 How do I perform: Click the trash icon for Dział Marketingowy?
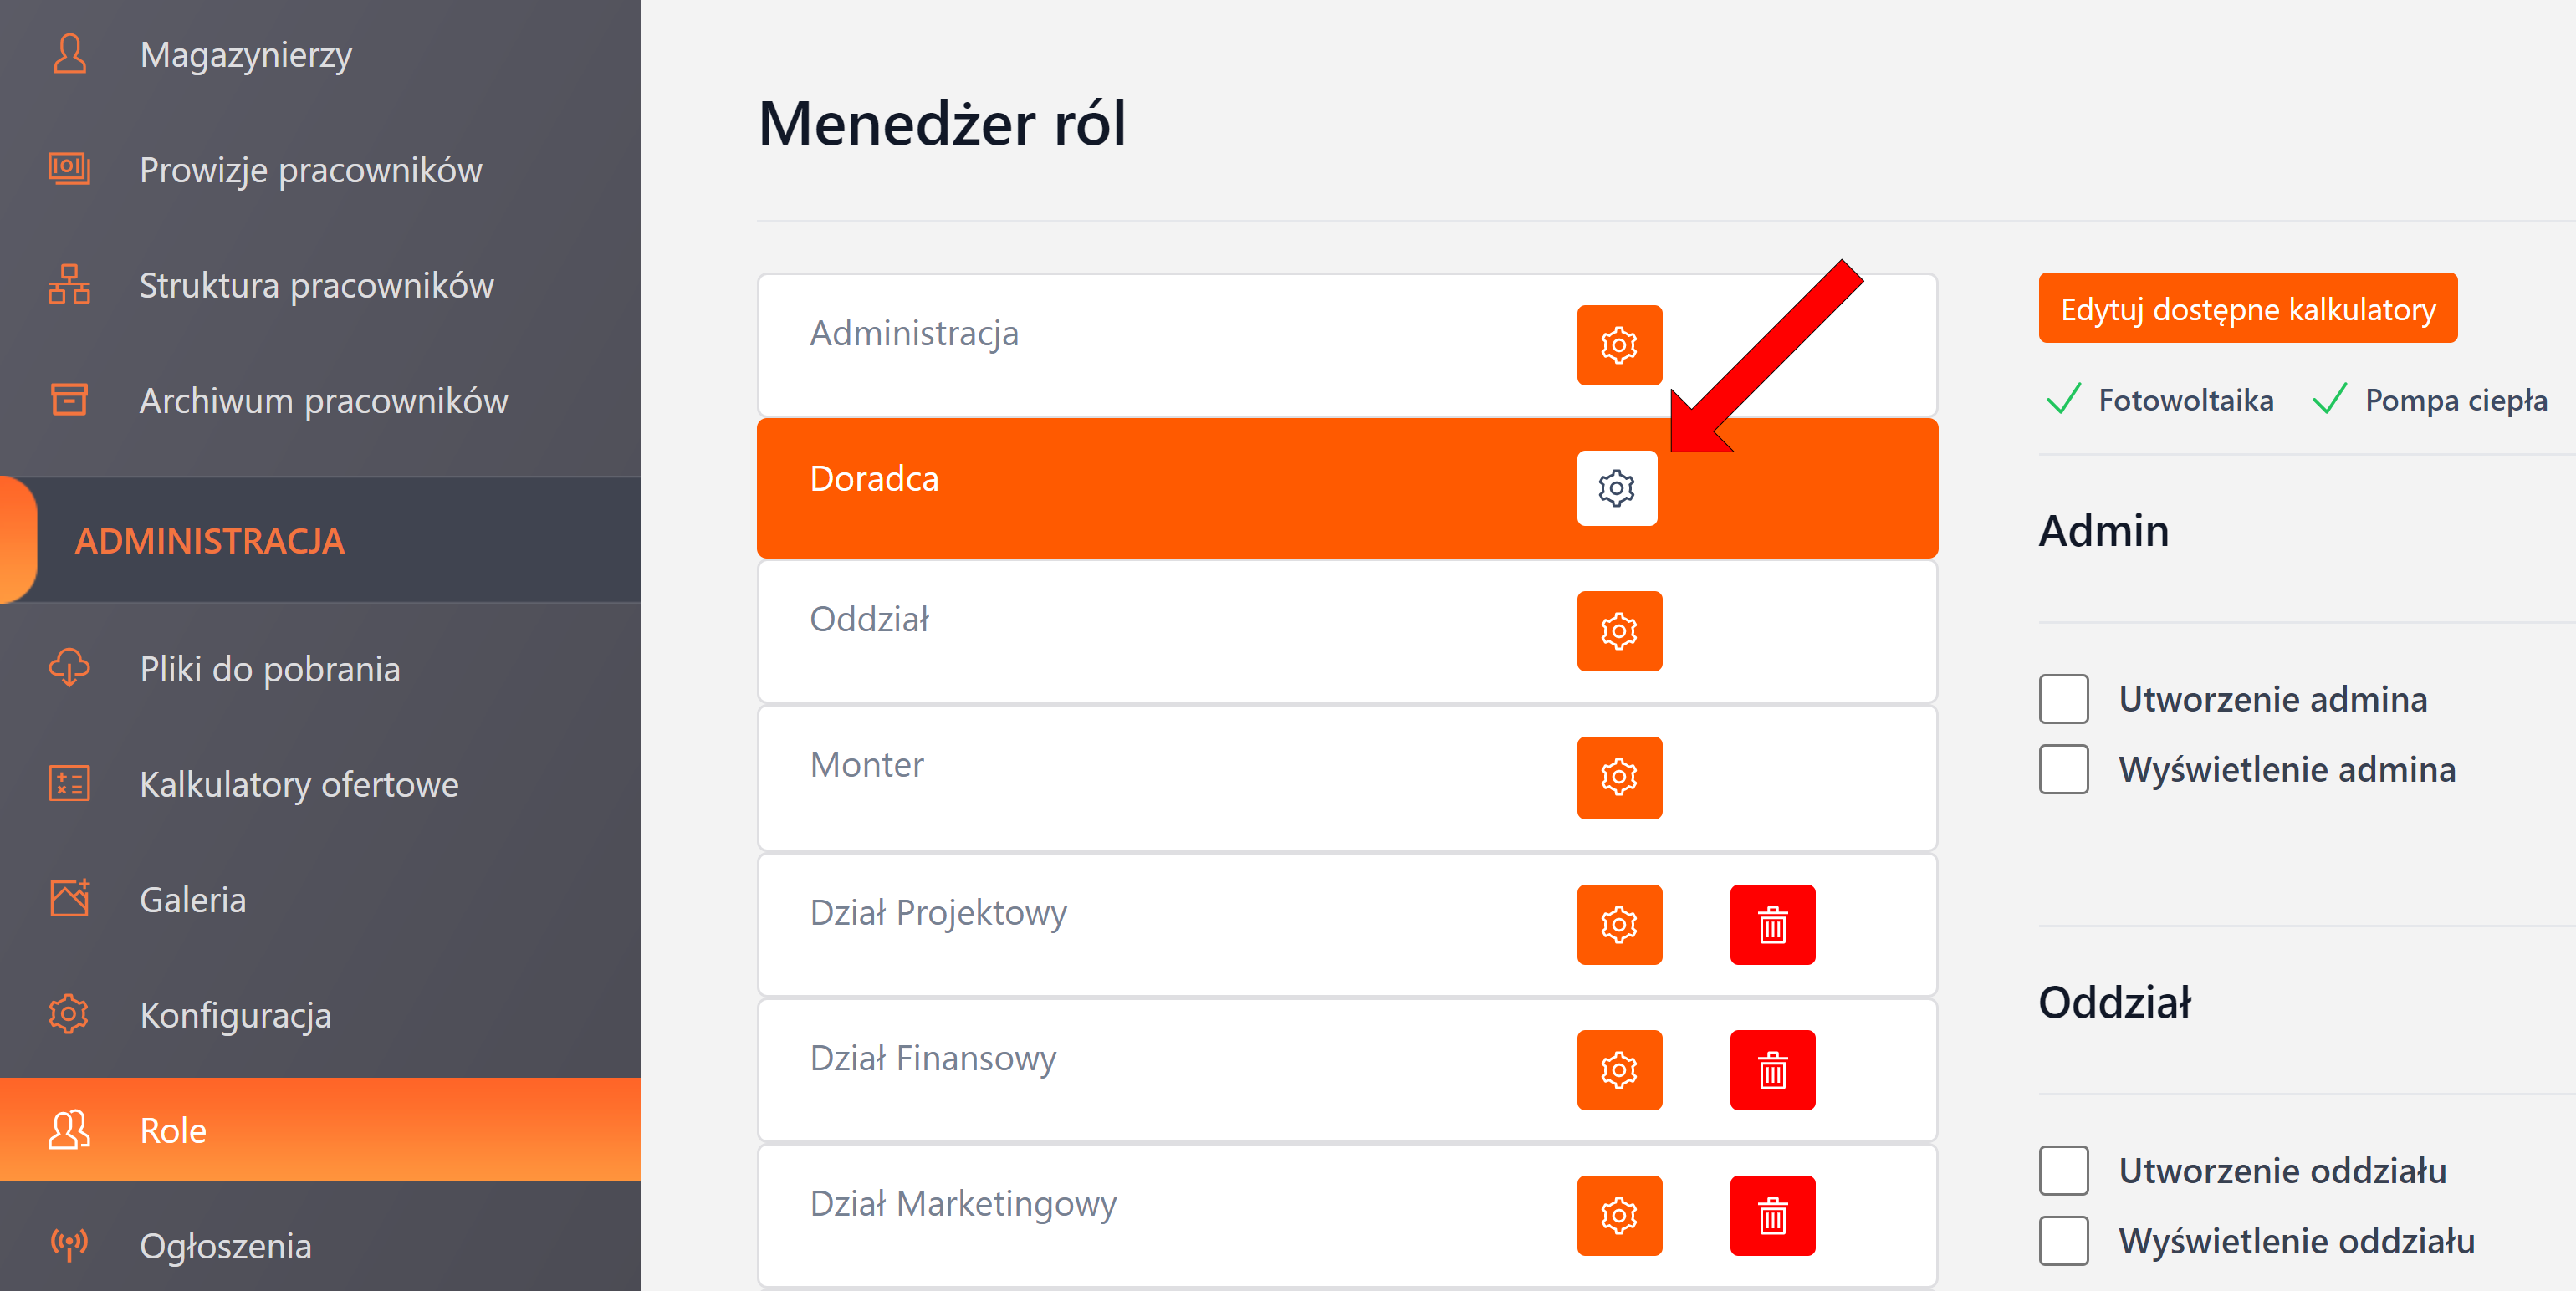tap(1771, 1215)
